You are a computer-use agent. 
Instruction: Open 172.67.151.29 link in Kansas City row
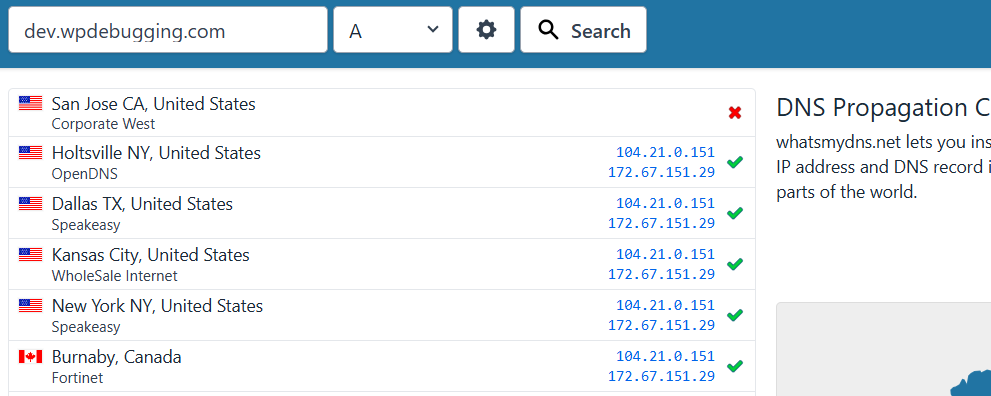tap(662, 274)
